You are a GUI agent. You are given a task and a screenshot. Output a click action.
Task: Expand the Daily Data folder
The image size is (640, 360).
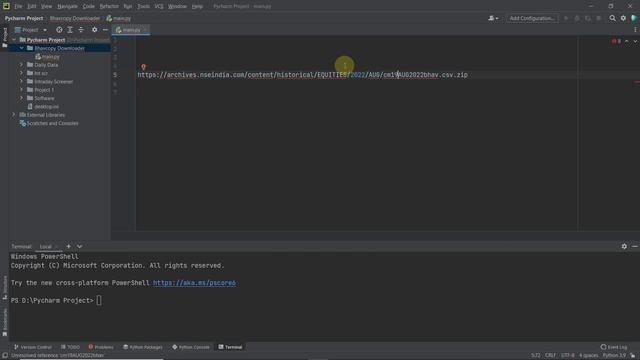tap(22, 65)
